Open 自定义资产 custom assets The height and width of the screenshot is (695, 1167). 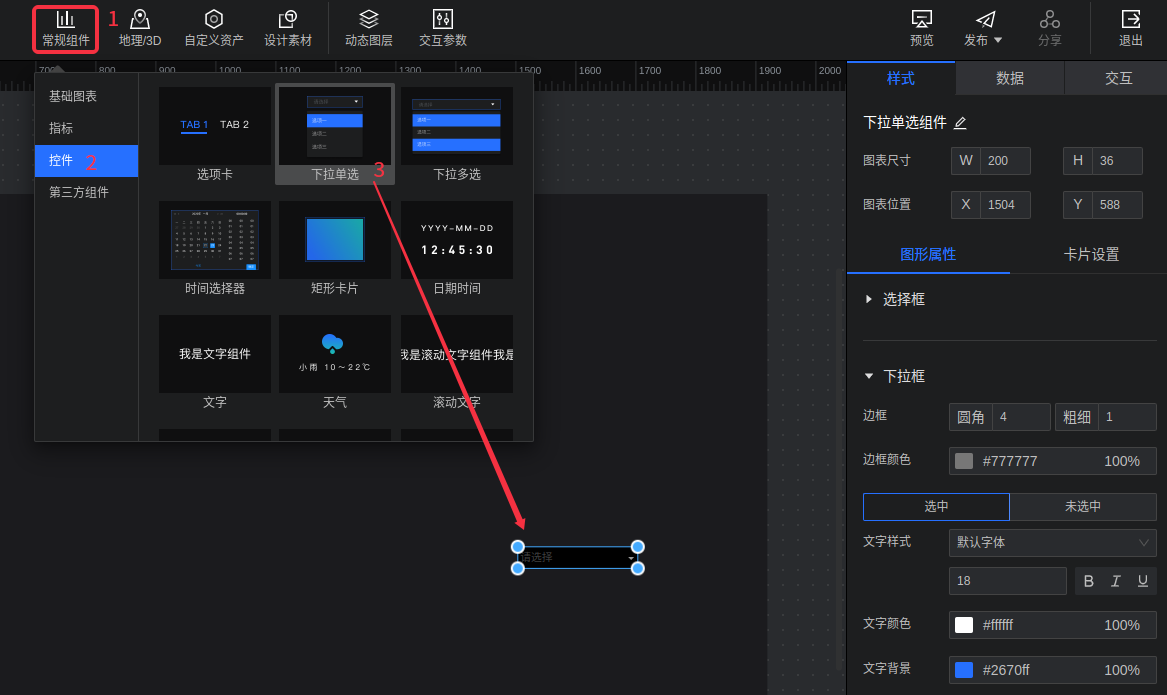pos(213,29)
